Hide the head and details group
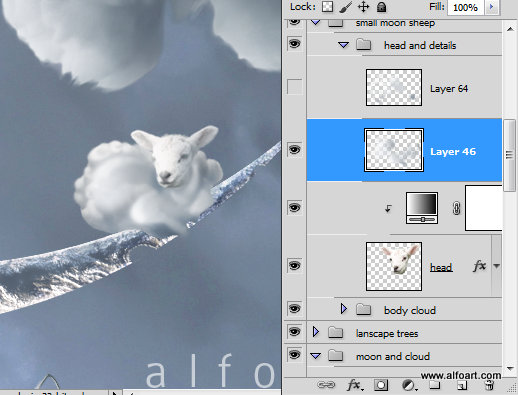Viewport: 518px width, 395px height. tap(294, 44)
